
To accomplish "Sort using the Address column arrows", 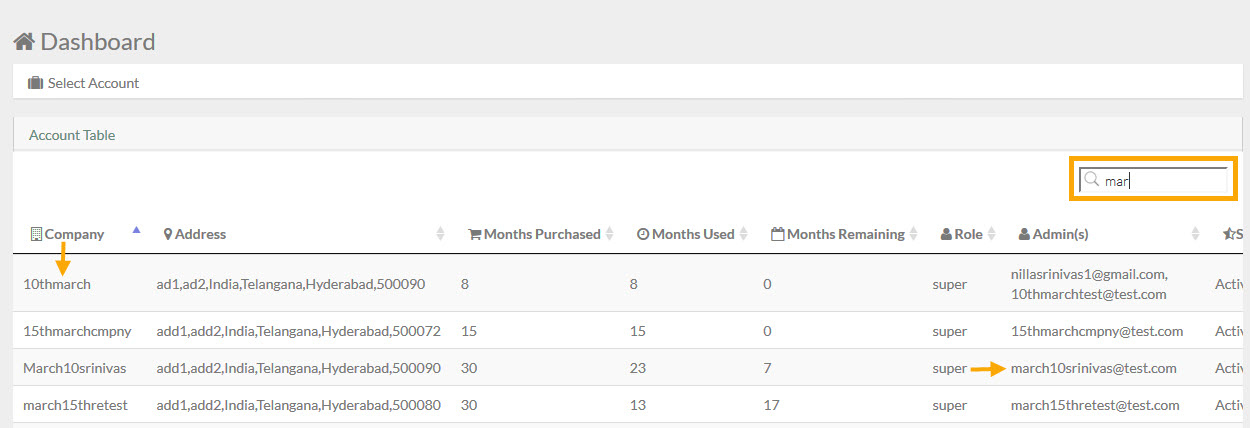I will coord(441,234).
